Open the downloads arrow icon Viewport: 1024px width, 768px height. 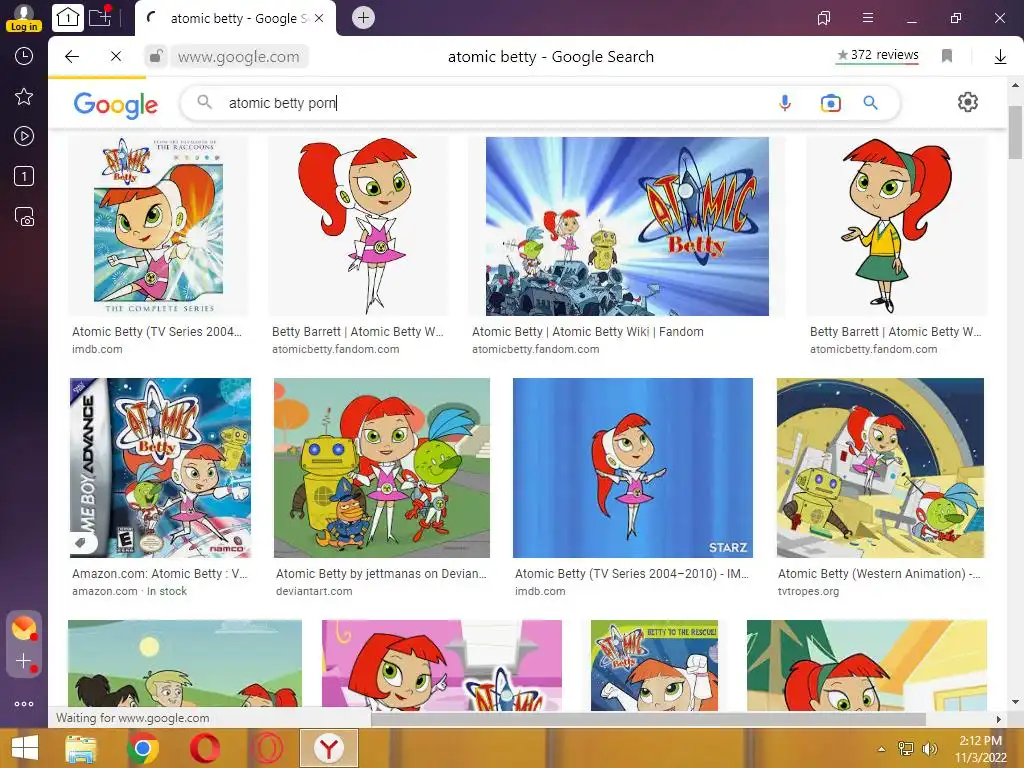(x=1000, y=57)
